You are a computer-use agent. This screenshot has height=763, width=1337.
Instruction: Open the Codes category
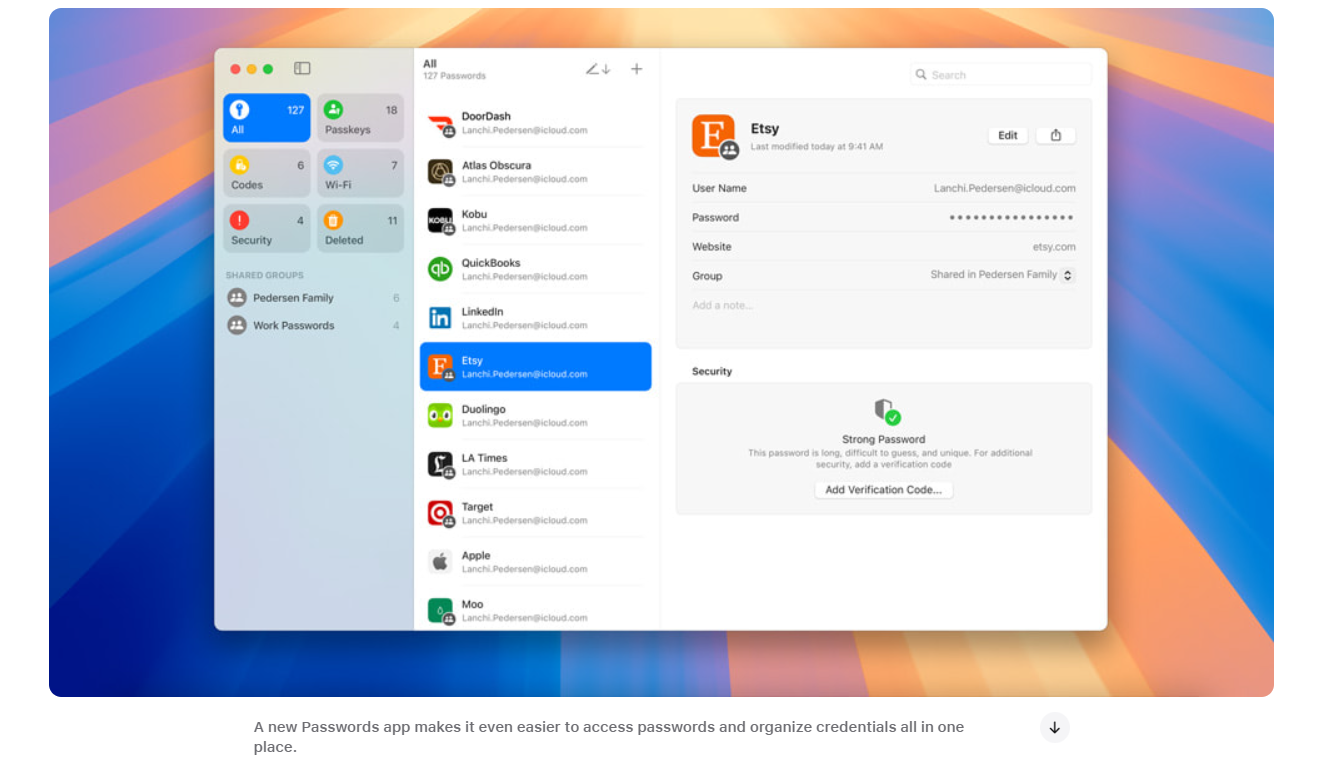[x=266, y=173]
